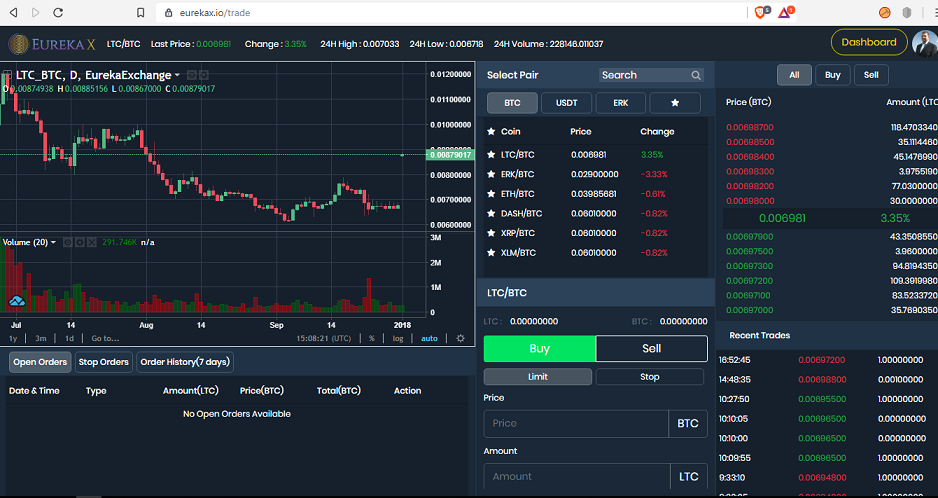Set chart range to 1d
The height and width of the screenshot is (498, 938).
[69, 338]
